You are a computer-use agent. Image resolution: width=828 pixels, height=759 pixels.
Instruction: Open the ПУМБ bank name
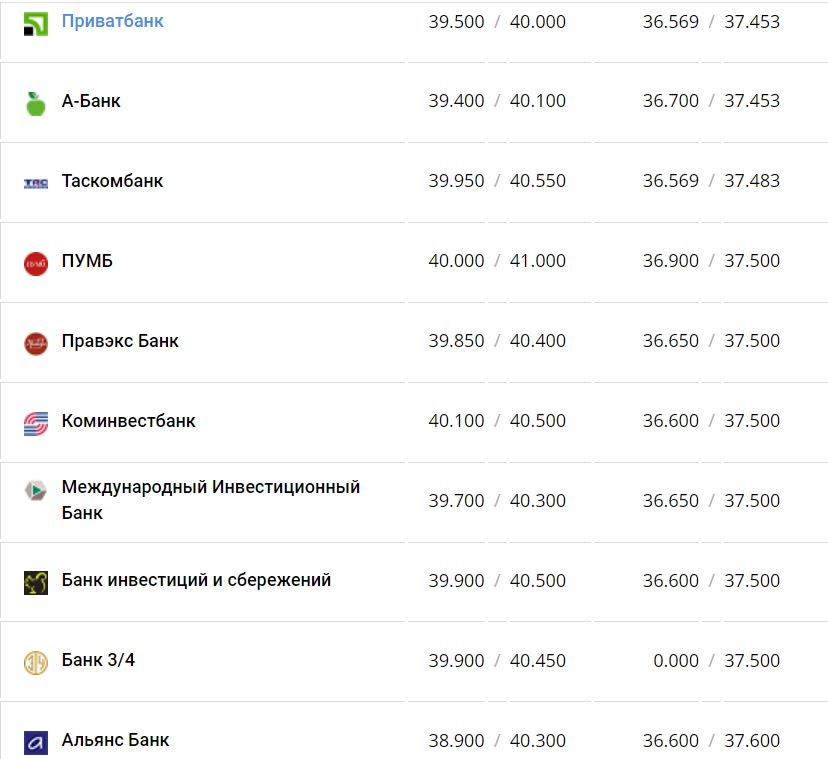click(x=87, y=261)
